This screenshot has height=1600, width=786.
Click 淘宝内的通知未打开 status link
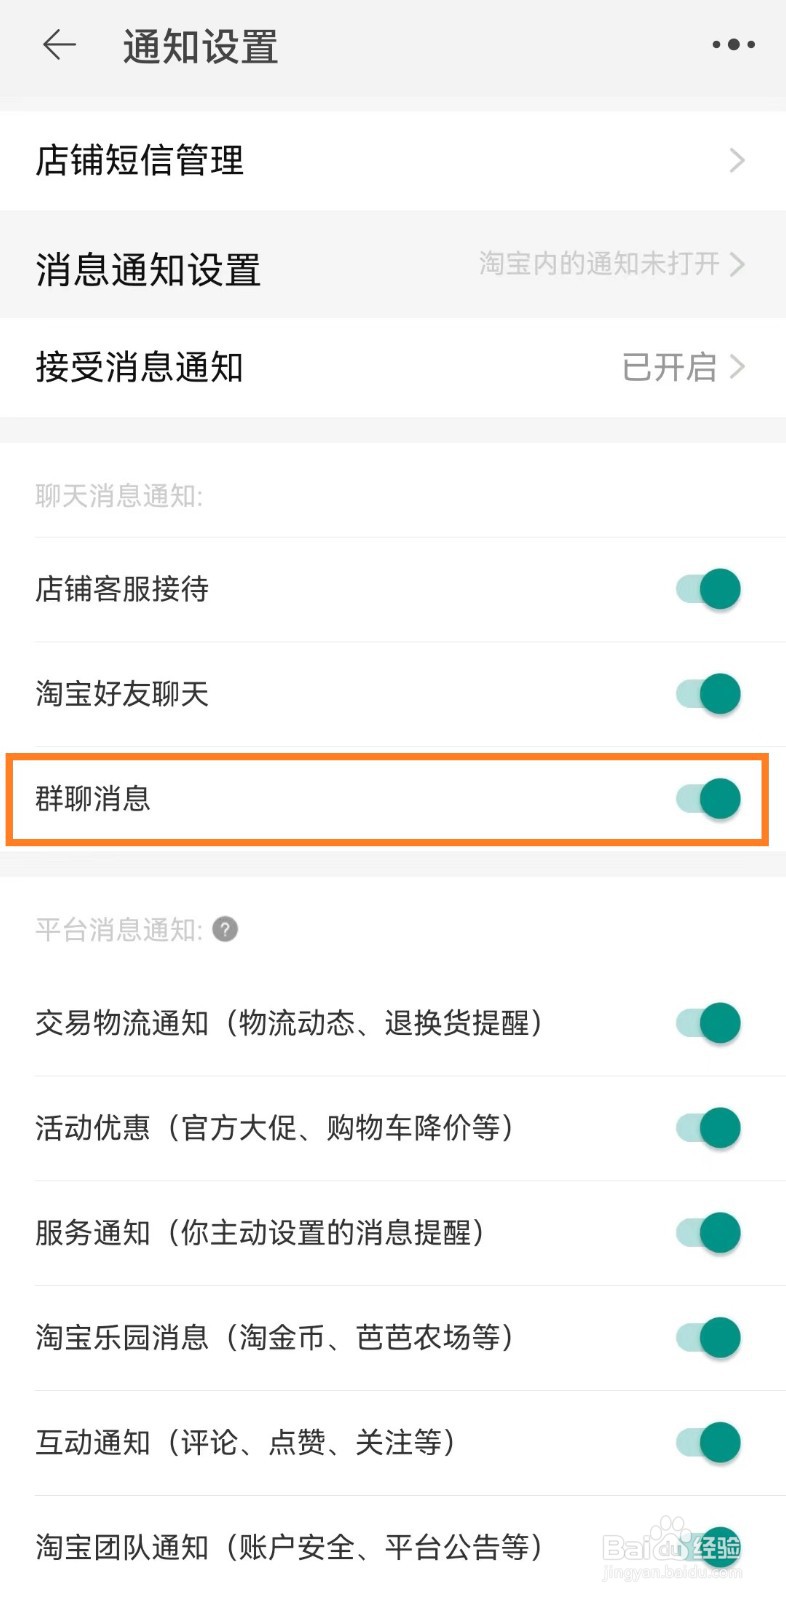[x=599, y=264]
